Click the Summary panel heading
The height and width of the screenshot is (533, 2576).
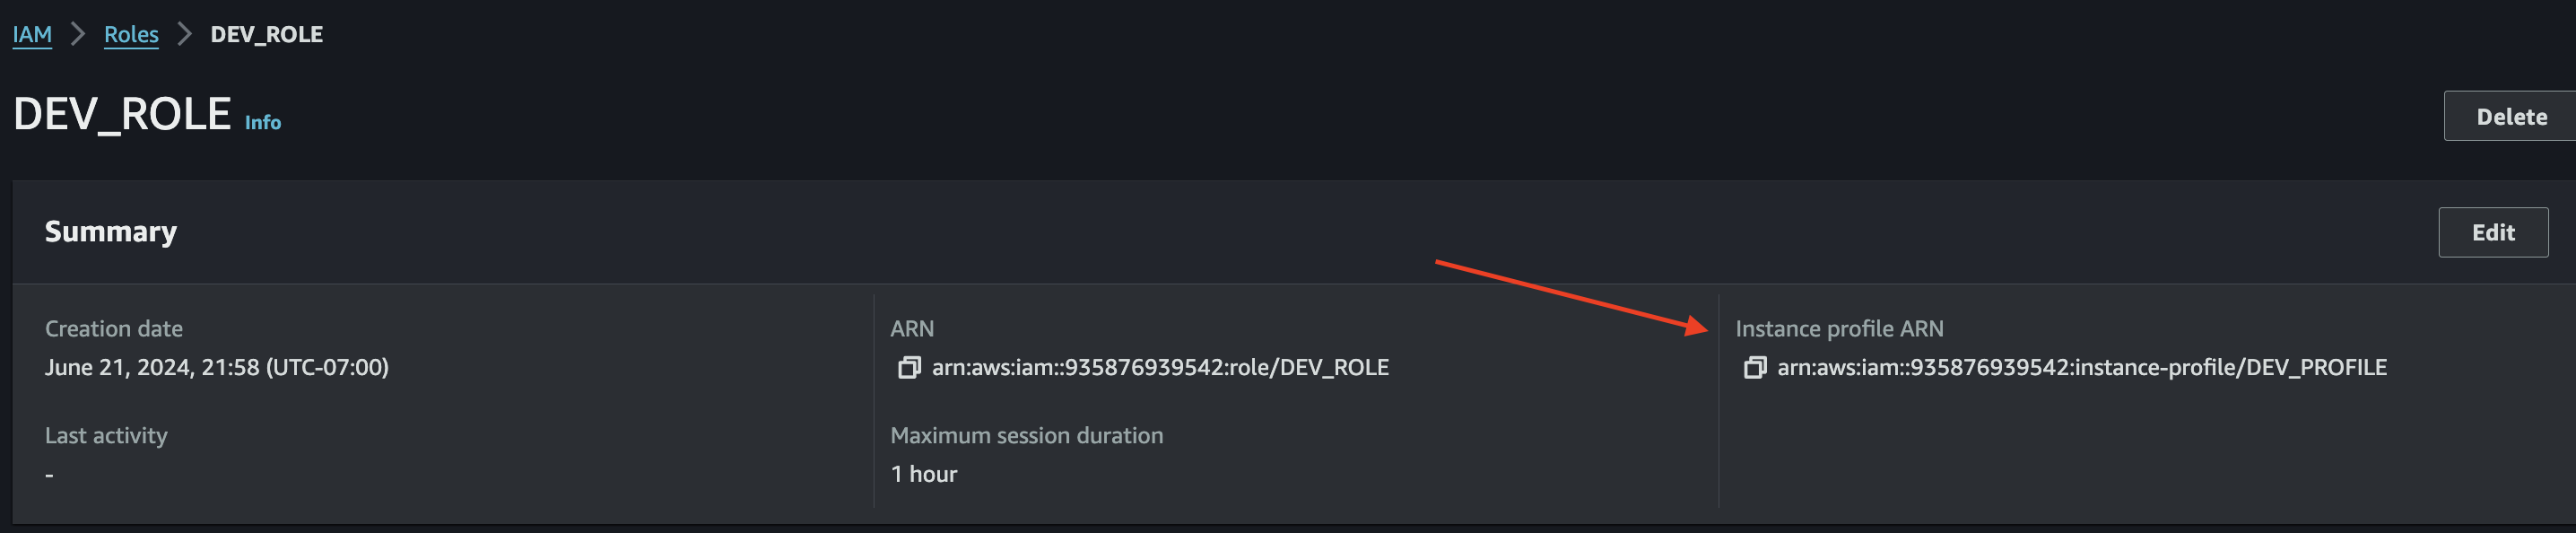pyautogui.click(x=111, y=231)
